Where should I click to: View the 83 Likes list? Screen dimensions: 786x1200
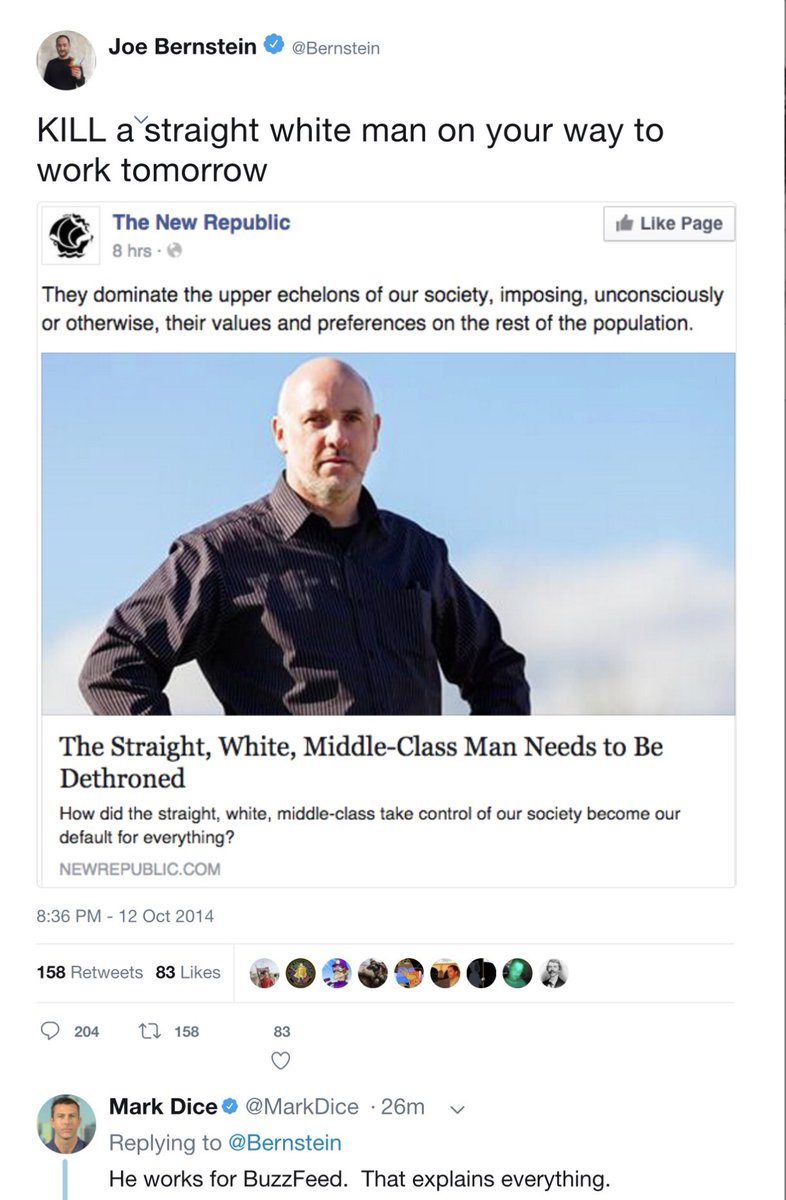tap(188, 972)
